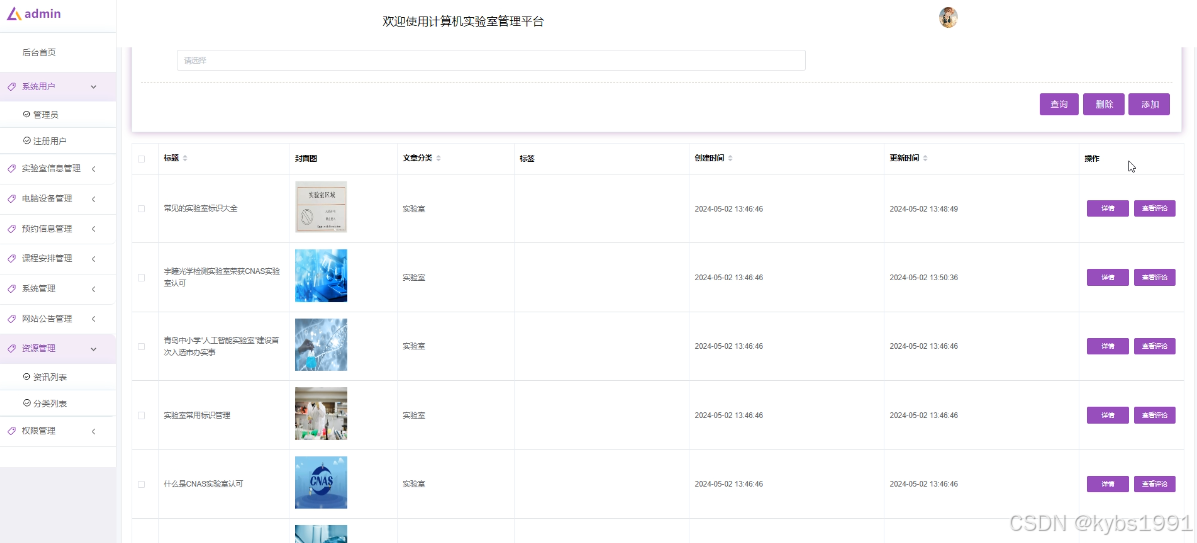The height and width of the screenshot is (543, 1197).
Task: Click tag icon beside 系统管理
Action: [x=11, y=289]
